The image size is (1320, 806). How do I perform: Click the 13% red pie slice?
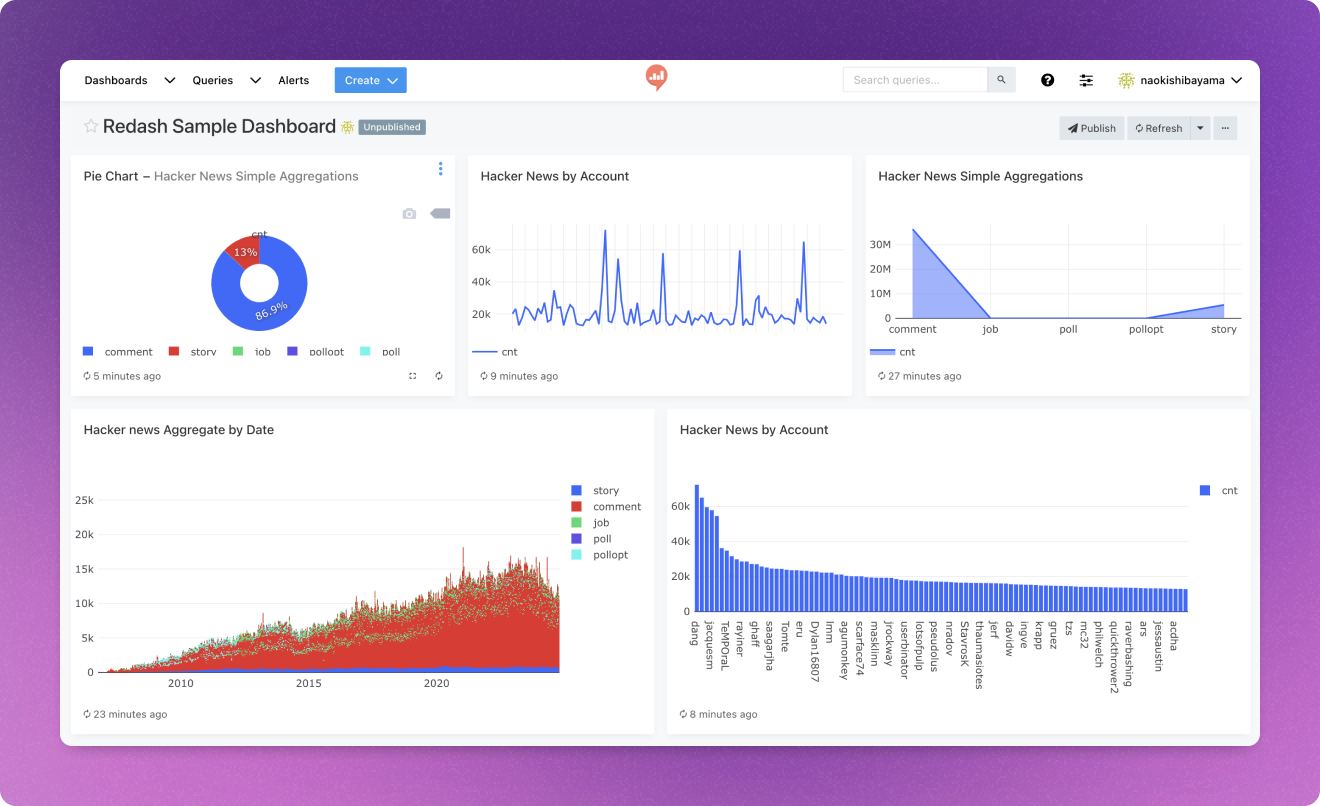point(245,252)
